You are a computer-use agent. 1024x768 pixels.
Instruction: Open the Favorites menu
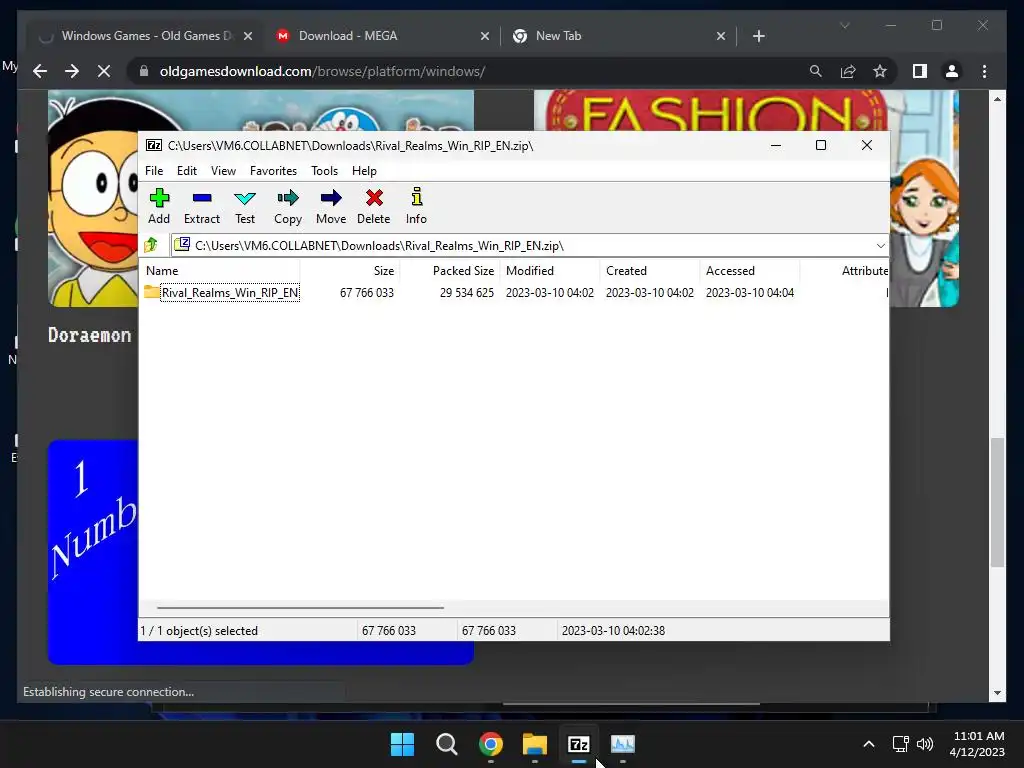pos(273,170)
